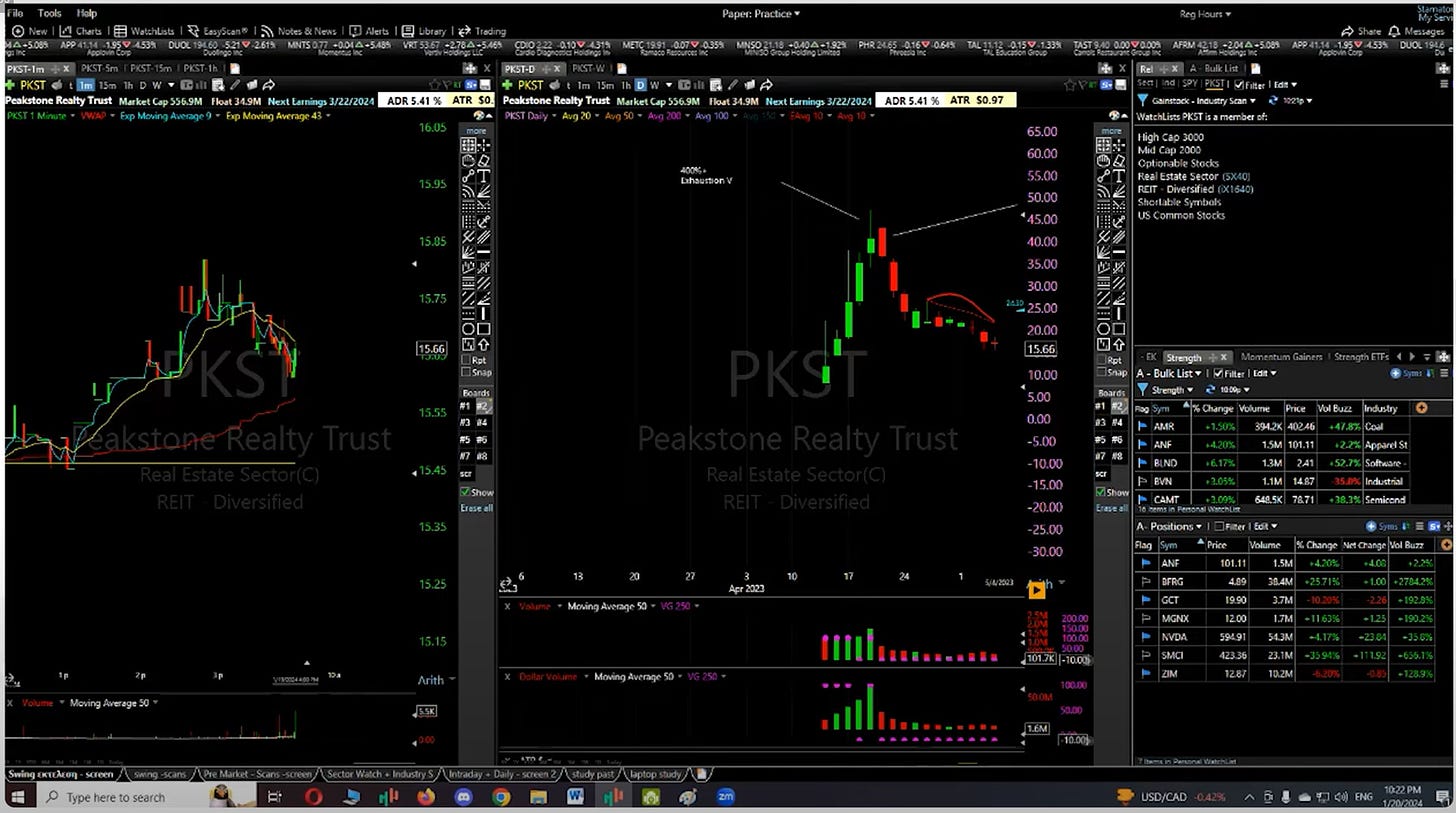
Task: Add column with plus icon in Positions table
Action: pos(1445,545)
